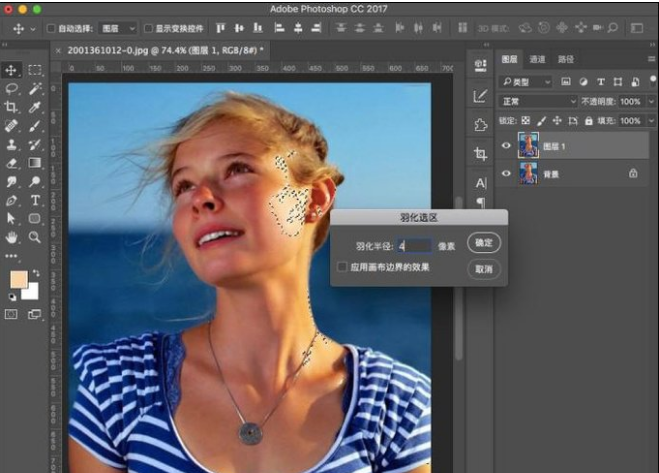Select the Magic Wand tool
This screenshot has width=659, height=473.
click(35, 88)
